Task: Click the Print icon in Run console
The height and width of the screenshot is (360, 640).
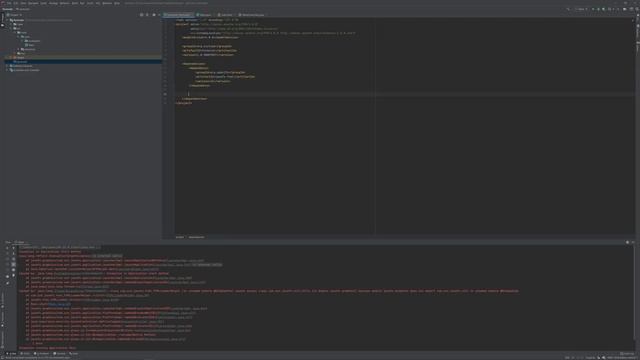Action: pyautogui.click(x=13, y=270)
